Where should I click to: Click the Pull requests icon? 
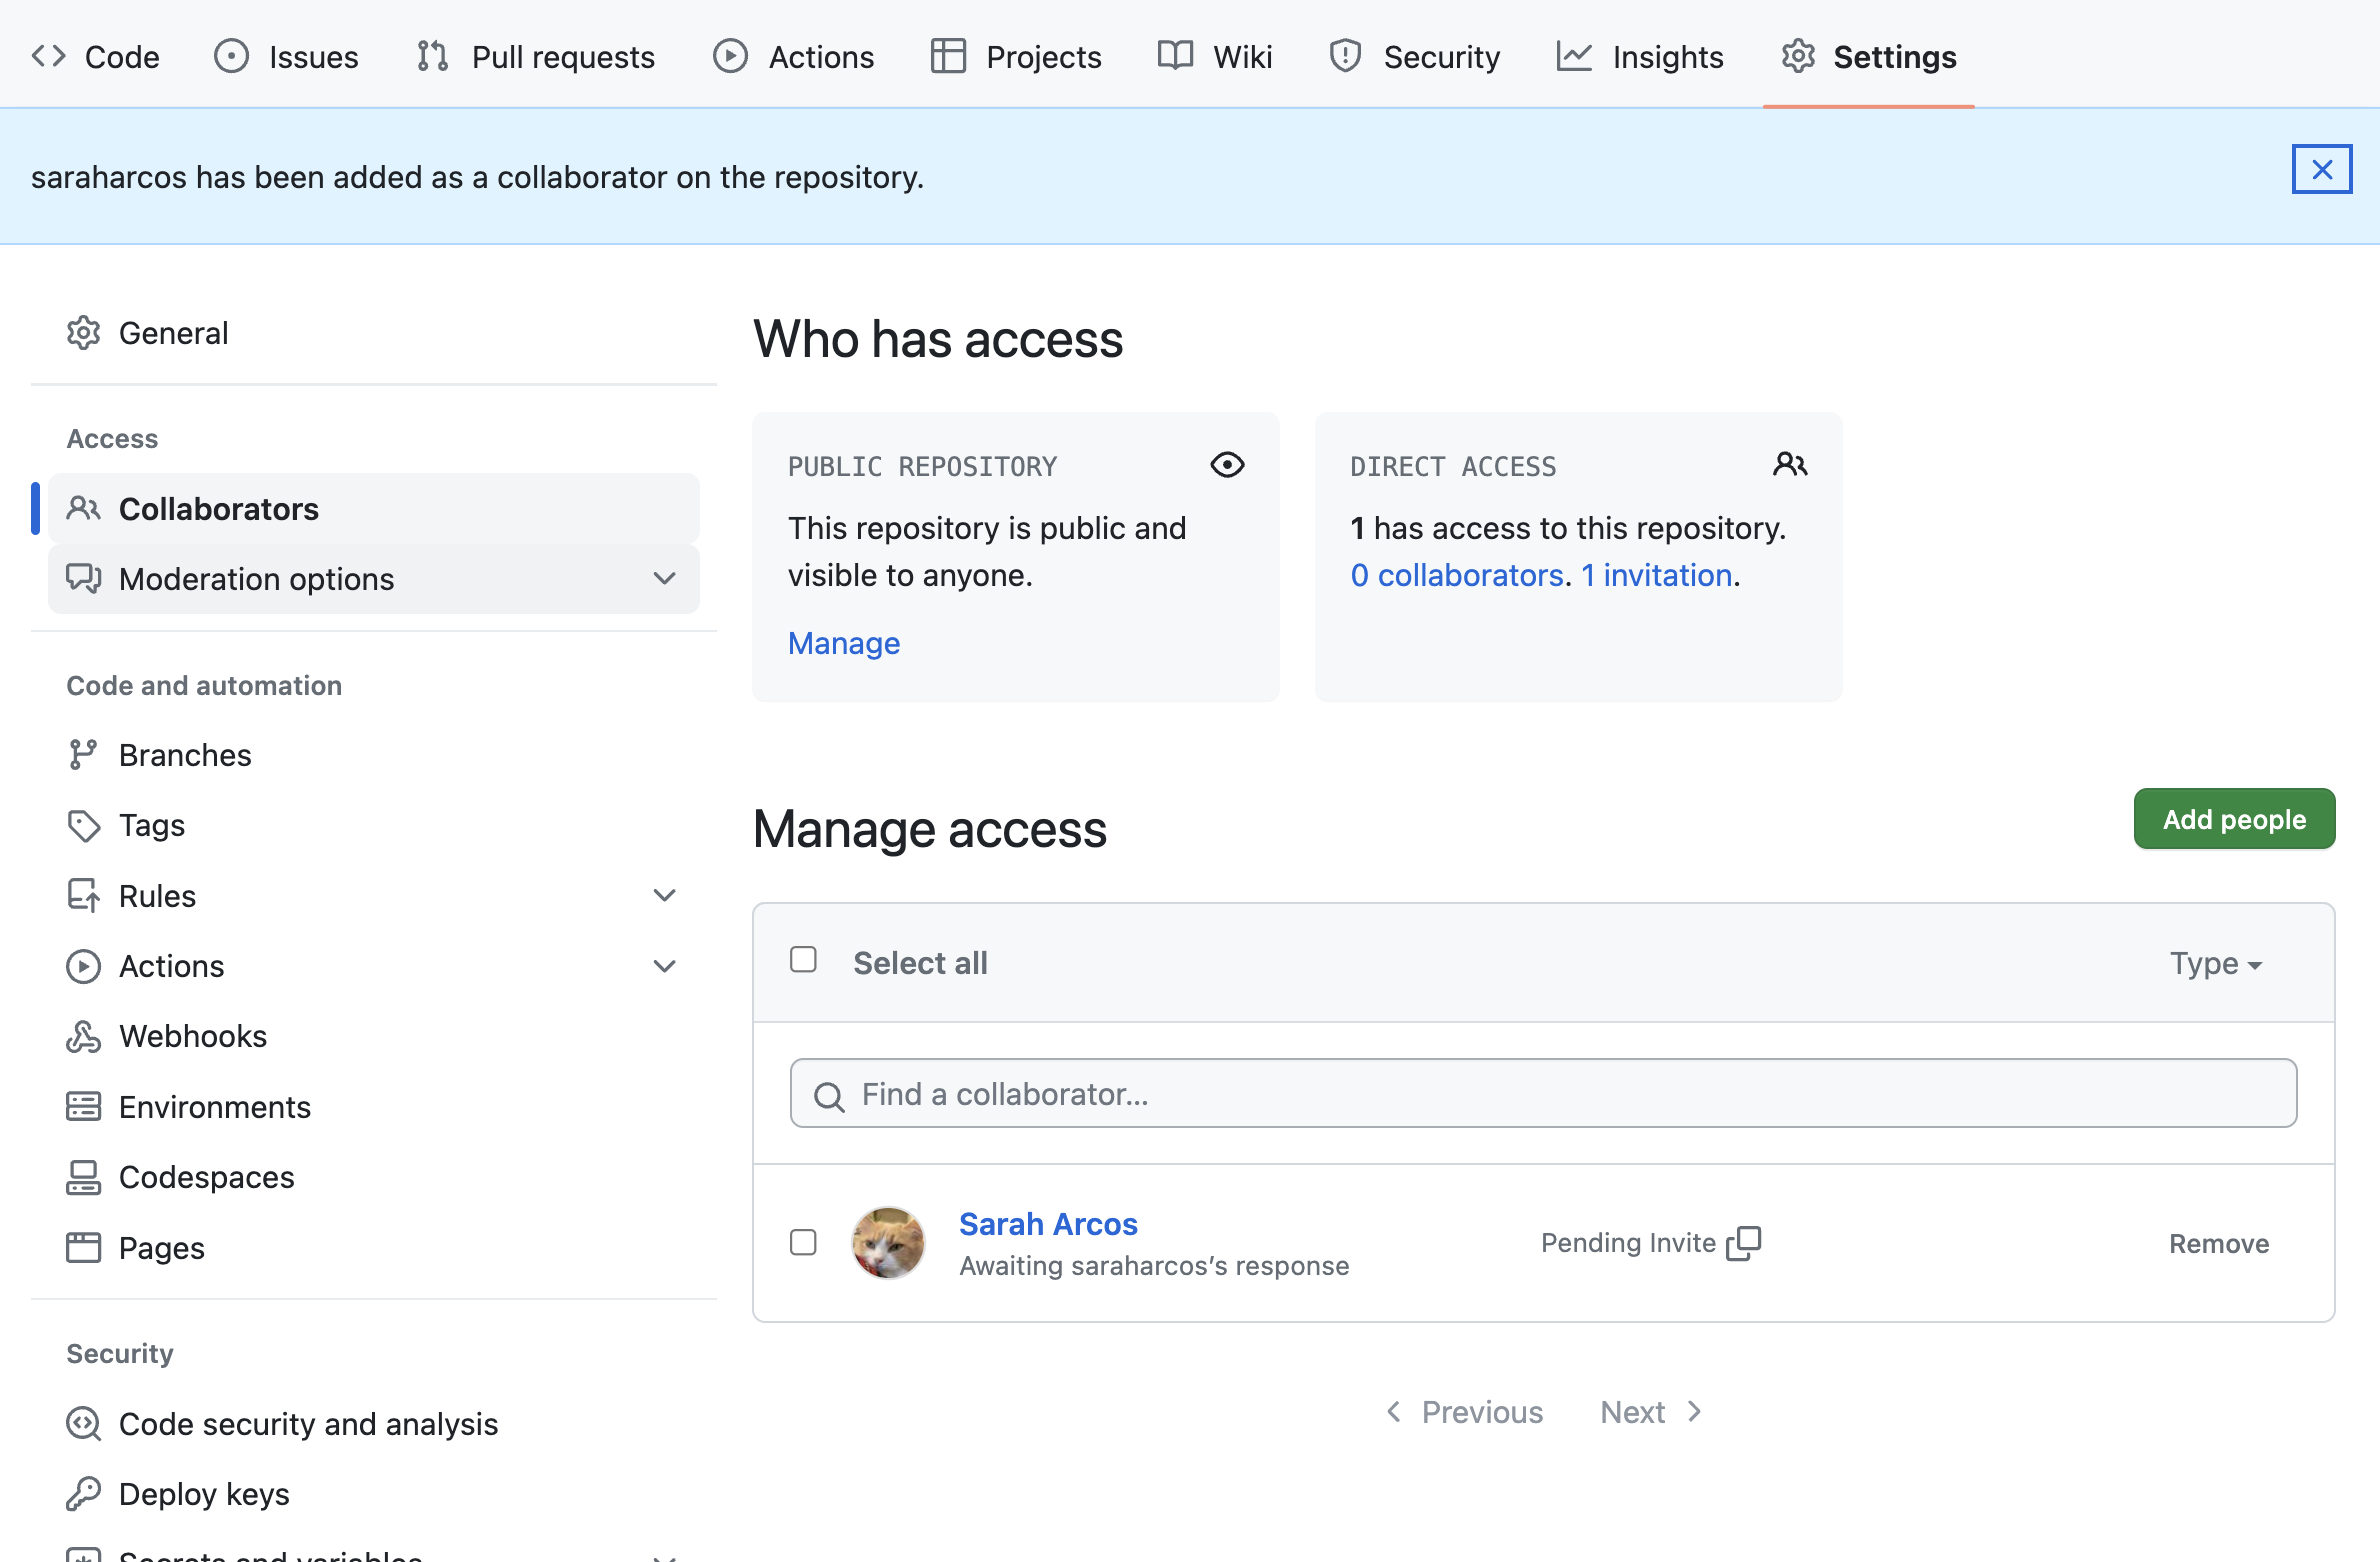[432, 56]
